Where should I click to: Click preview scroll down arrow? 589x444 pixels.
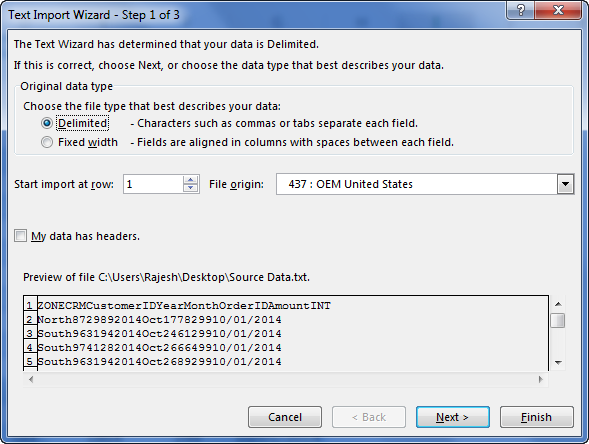(x=558, y=362)
